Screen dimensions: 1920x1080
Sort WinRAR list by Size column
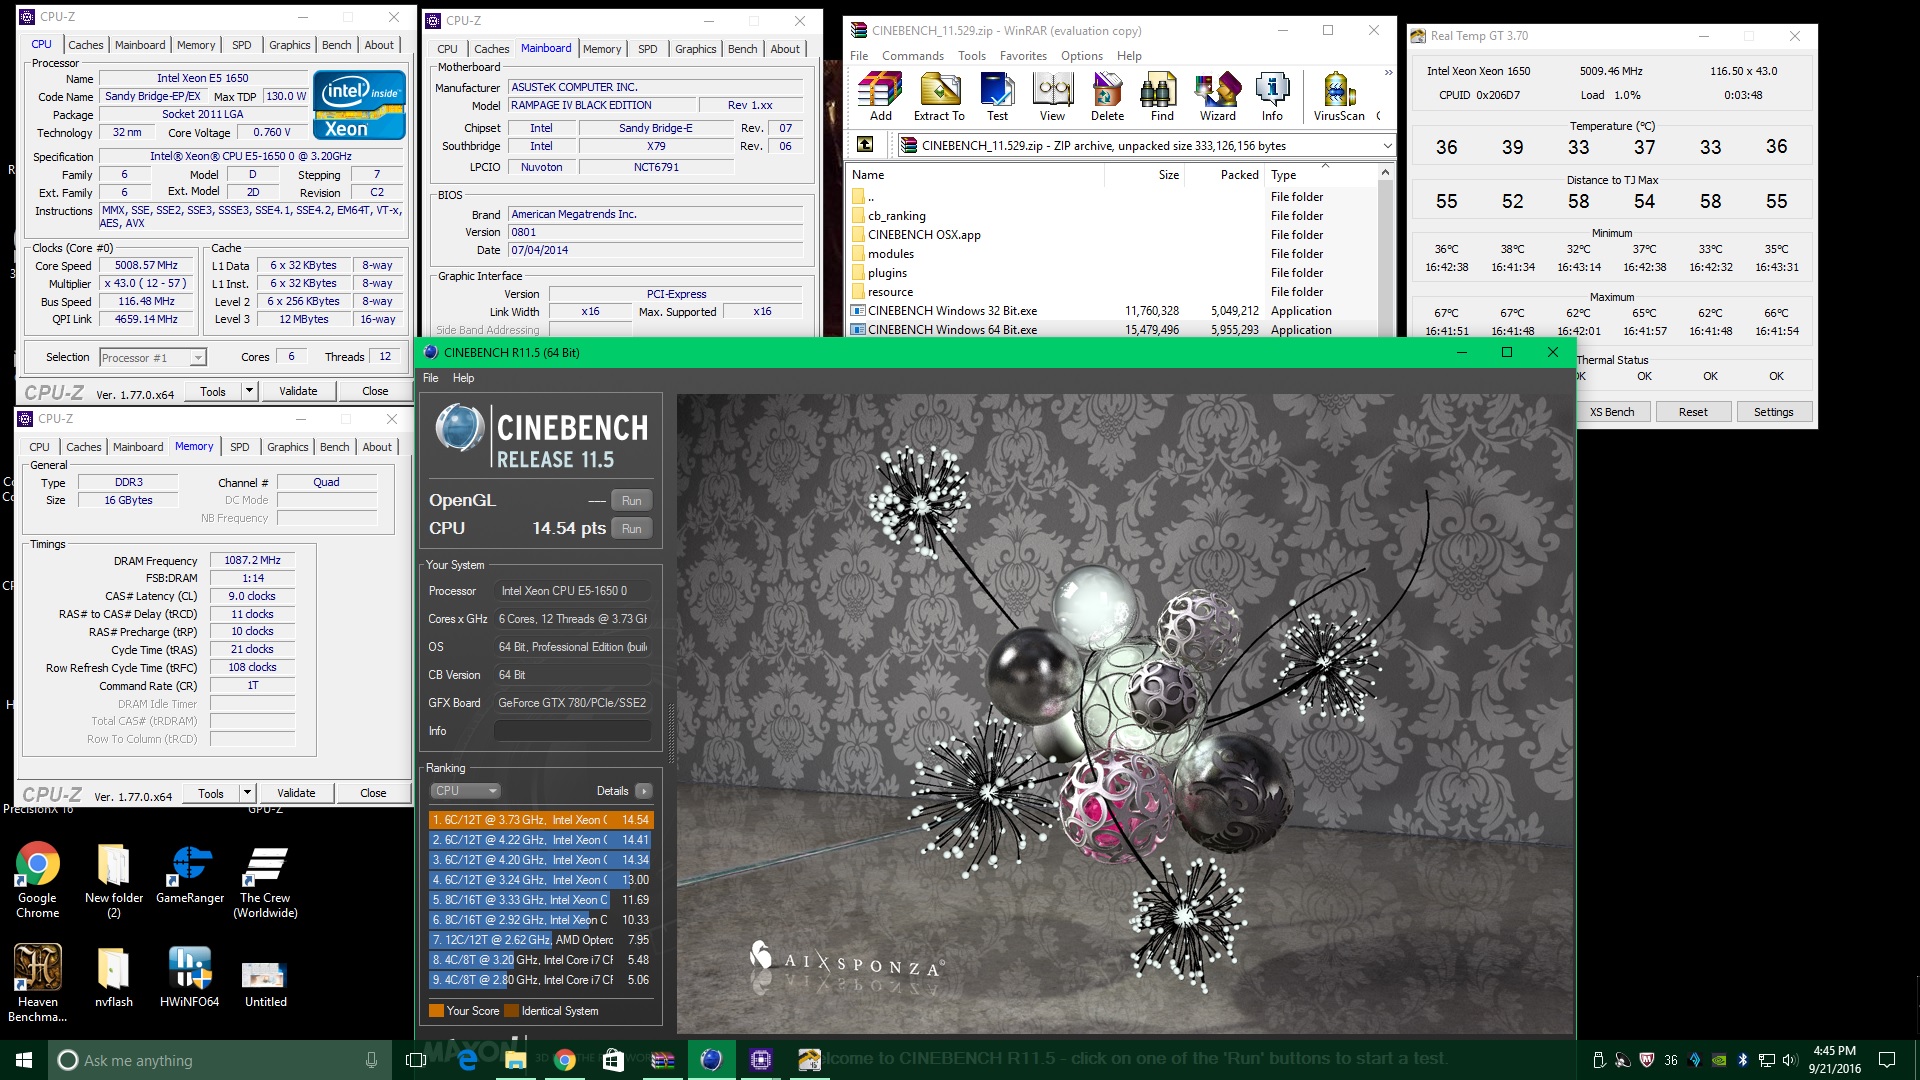pyautogui.click(x=1144, y=175)
